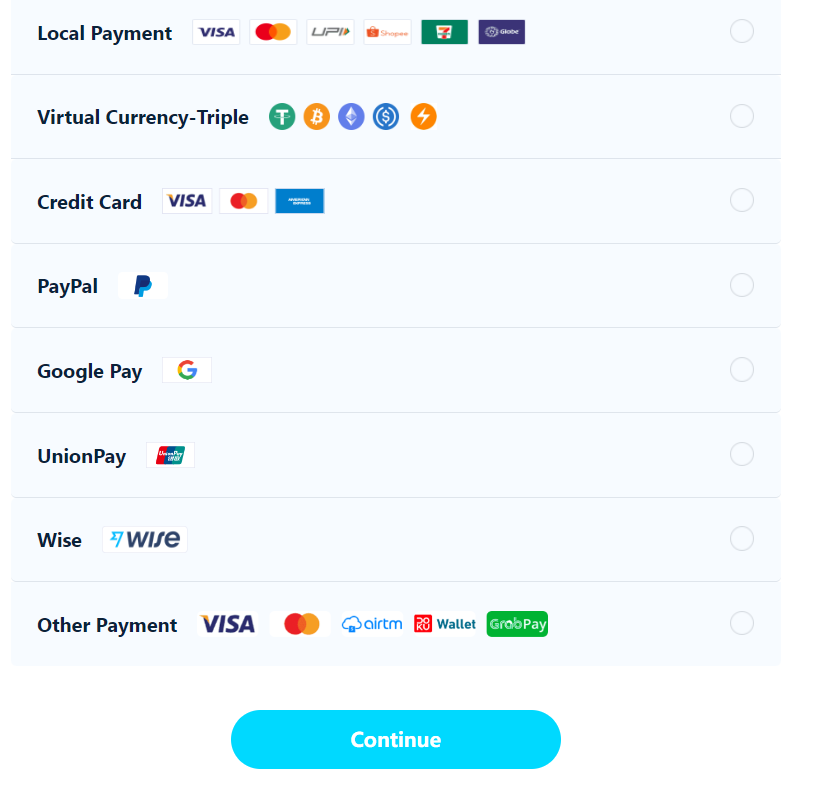813x787 pixels.
Task: Click the USD Coin icon
Action: tap(386, 117)
